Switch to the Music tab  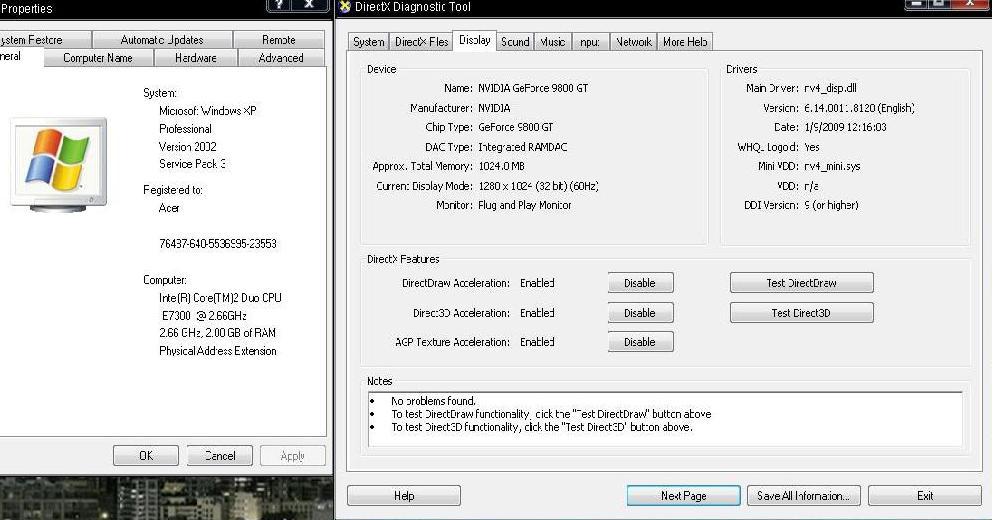(552, 42)
